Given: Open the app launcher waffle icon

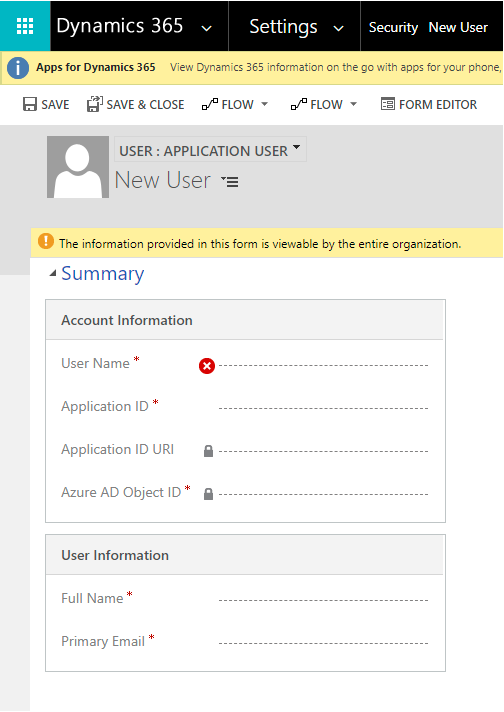Looking at the screenshot, I should click(25, 26).
